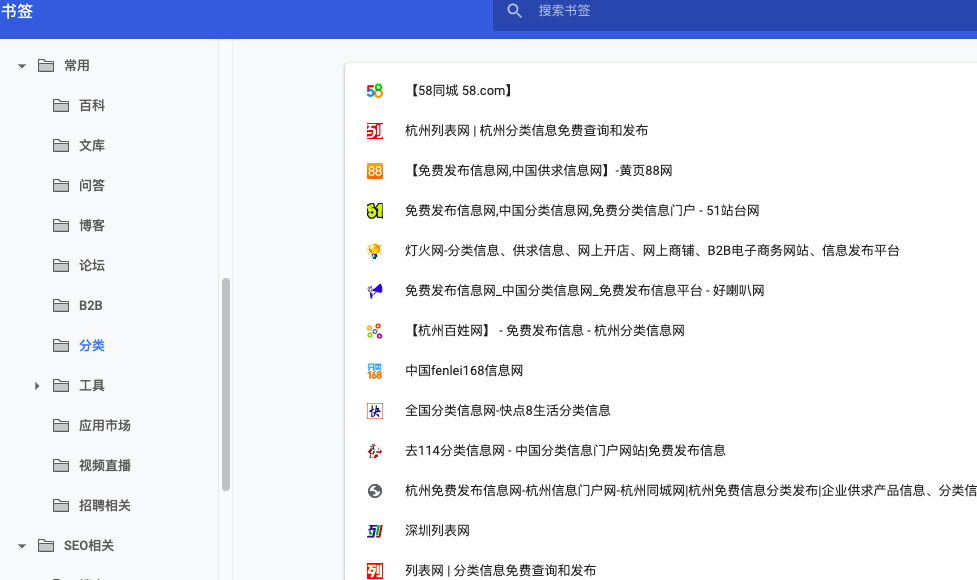
Task: Open the 深圳列表网 bookmark
Action: click(437, 531)
